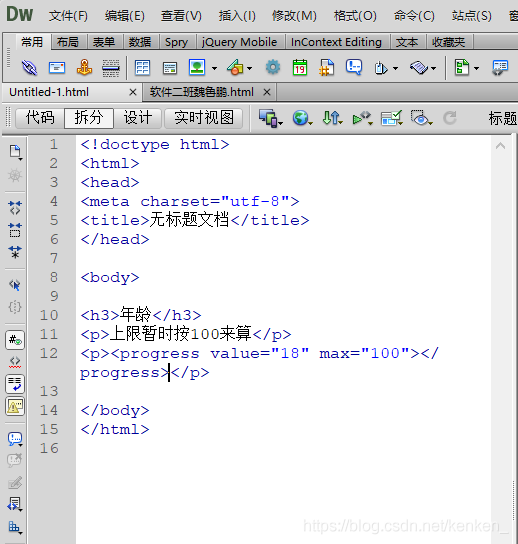Open the 站点(S) menu
Screen dimensions: 518x544
pos(472,16)
